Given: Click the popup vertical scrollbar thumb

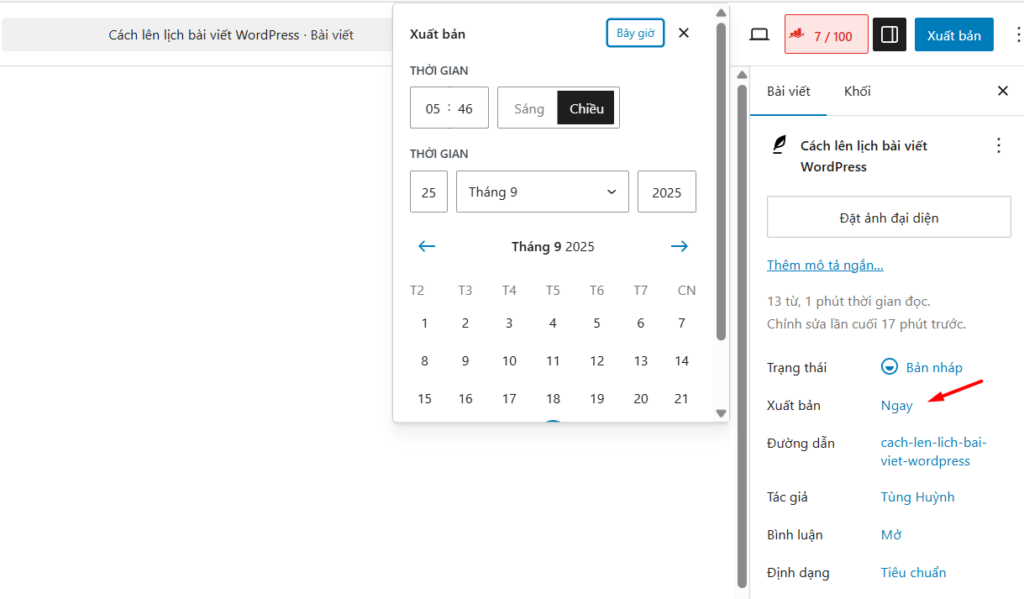Looking at the screenshot, I should 721,182.
